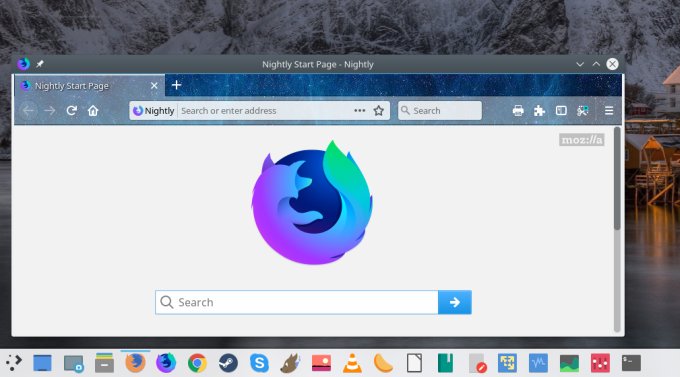This screenshot has width=680, height=377.
Task: Click the pin icon in title bar
Action: tap(40, 64)
